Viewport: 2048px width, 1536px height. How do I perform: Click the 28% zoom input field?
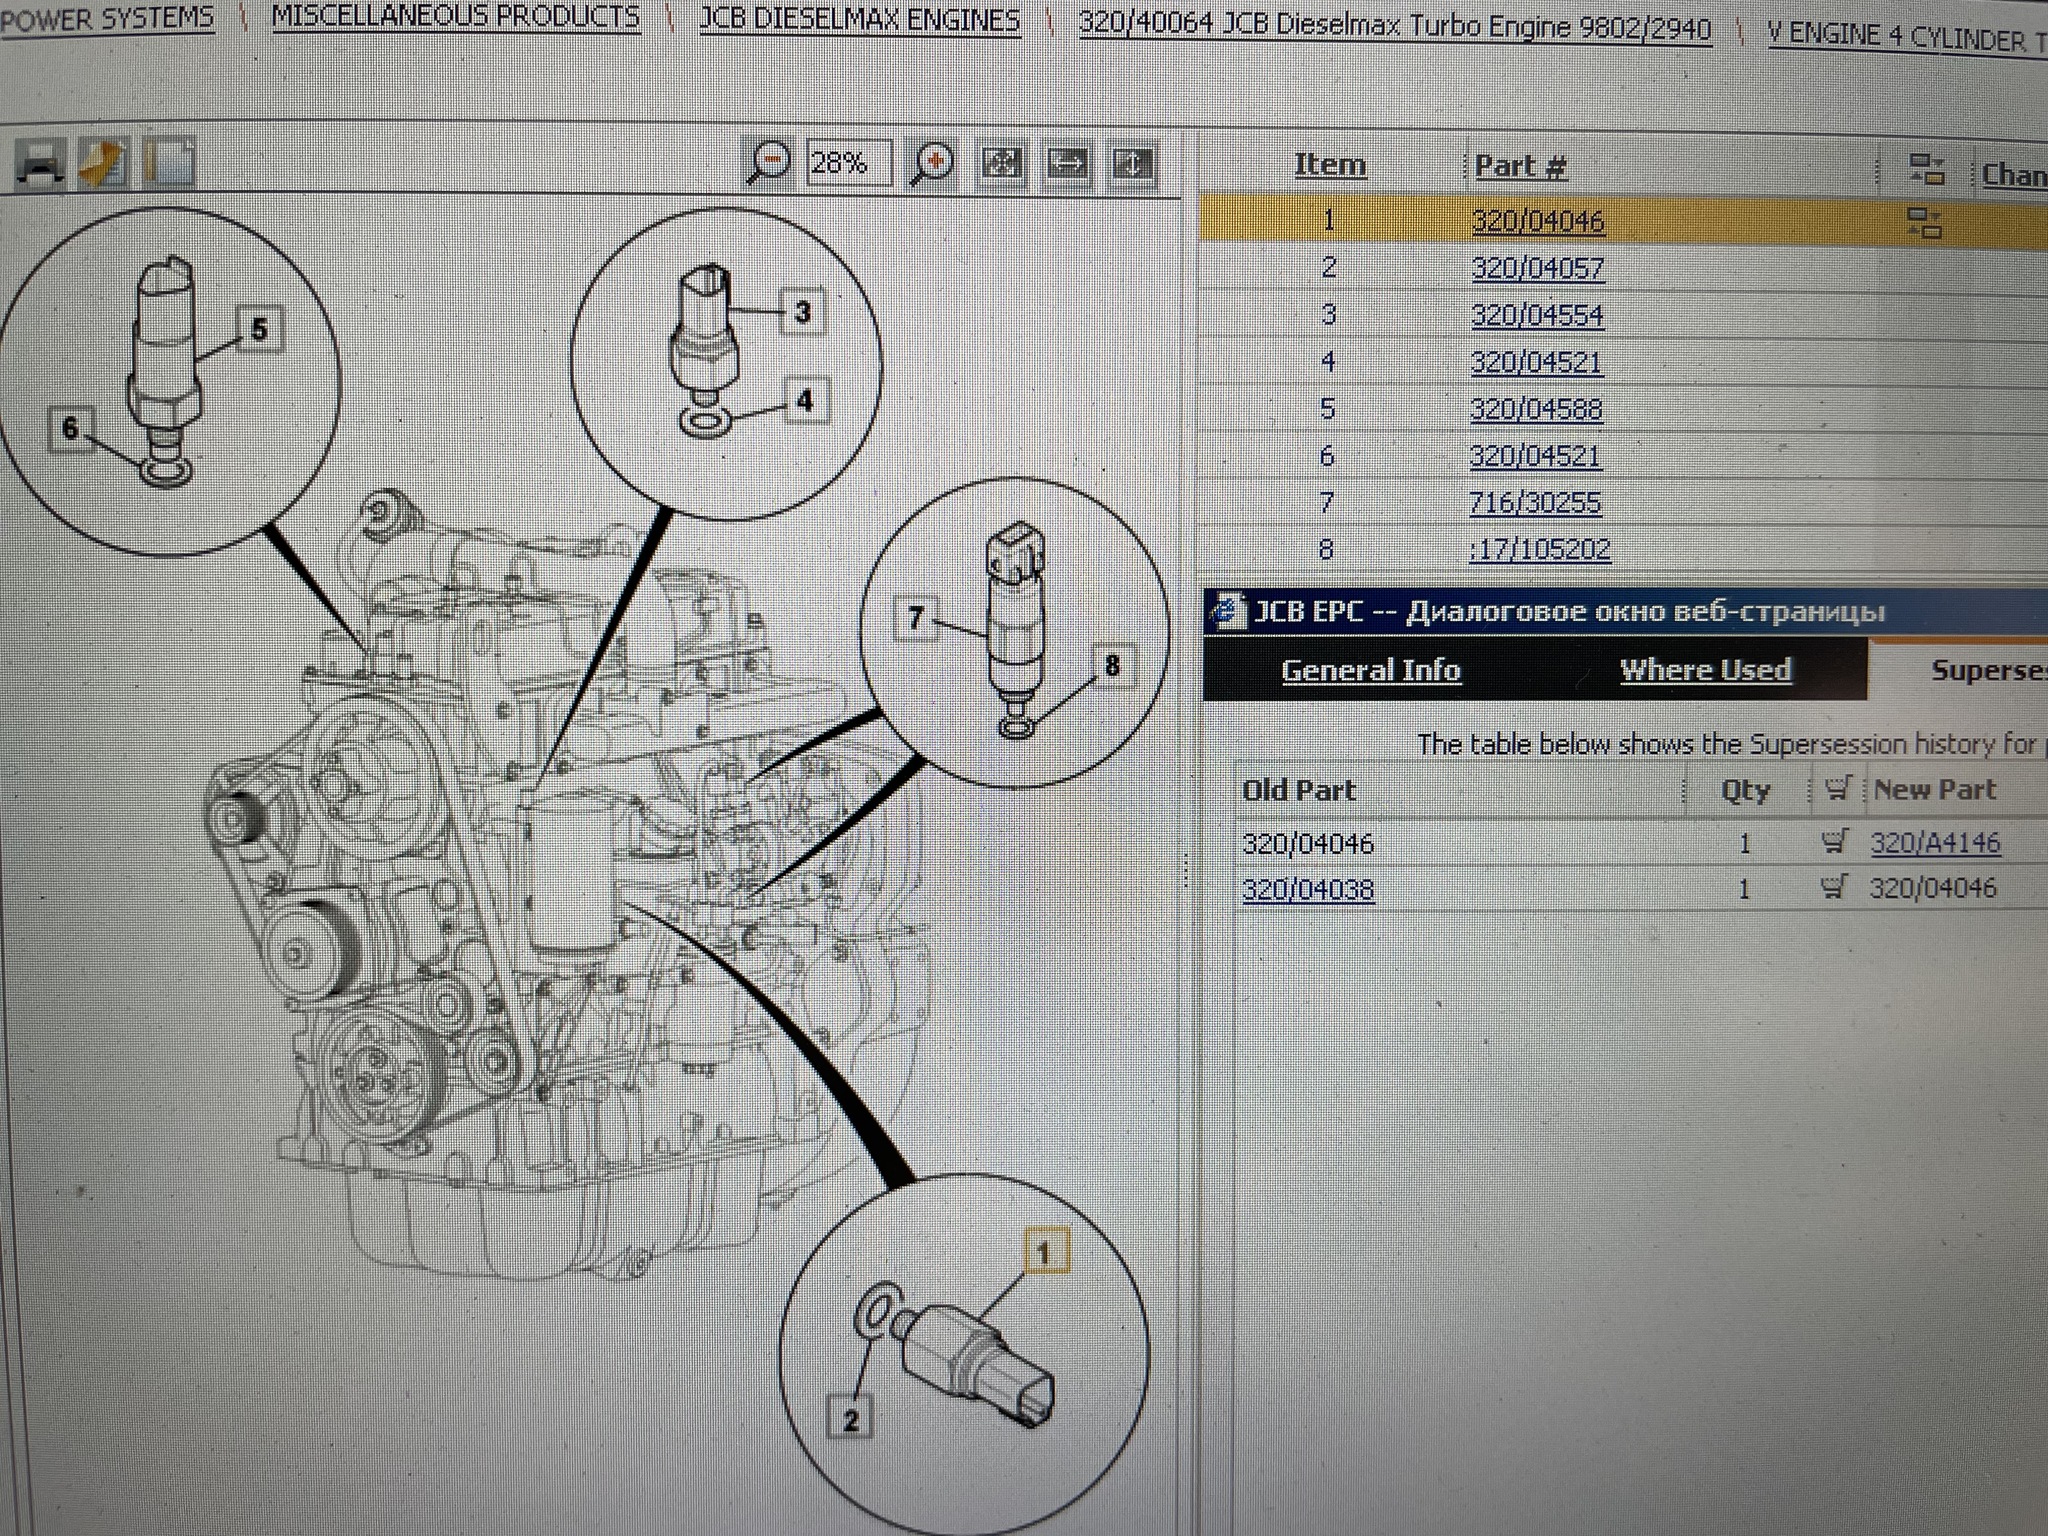coord(849,162)
